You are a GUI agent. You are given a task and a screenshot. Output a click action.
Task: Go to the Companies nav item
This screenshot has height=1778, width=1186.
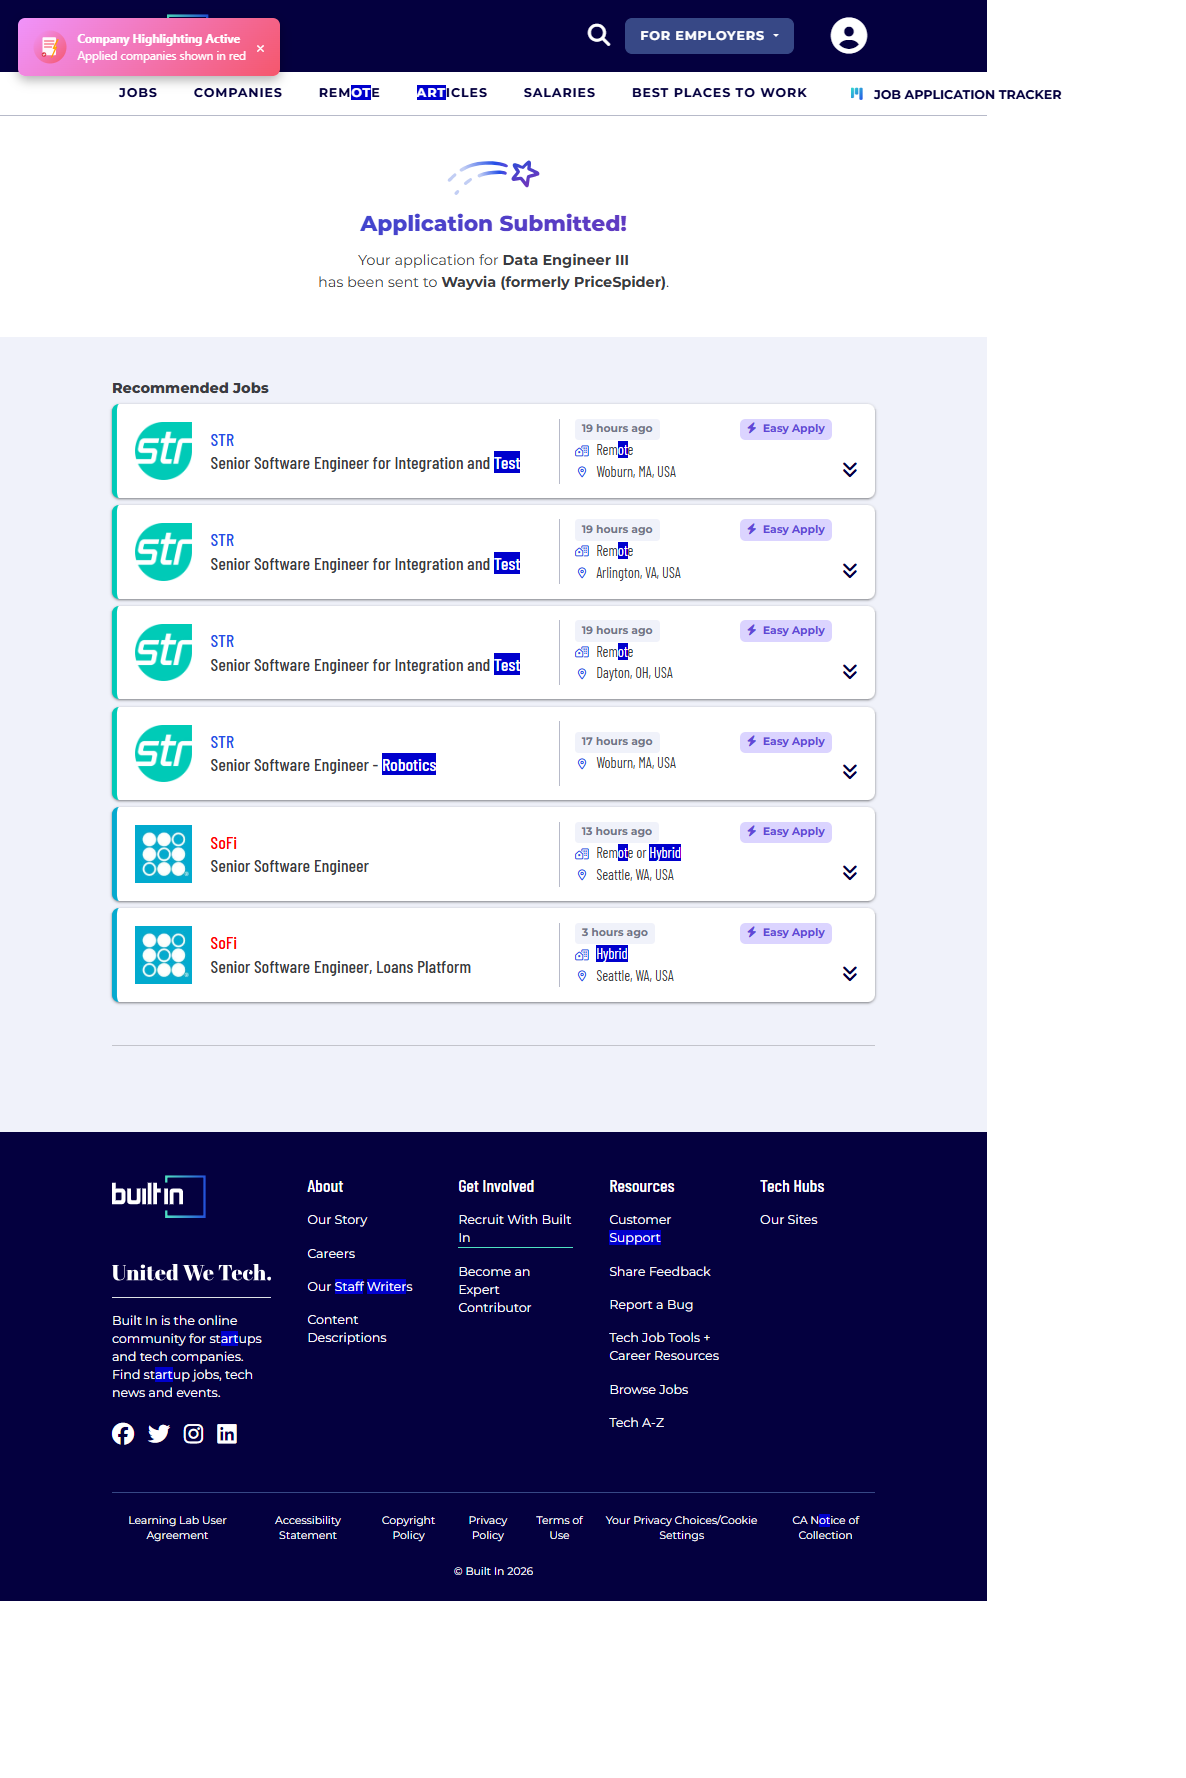[238, 93]
